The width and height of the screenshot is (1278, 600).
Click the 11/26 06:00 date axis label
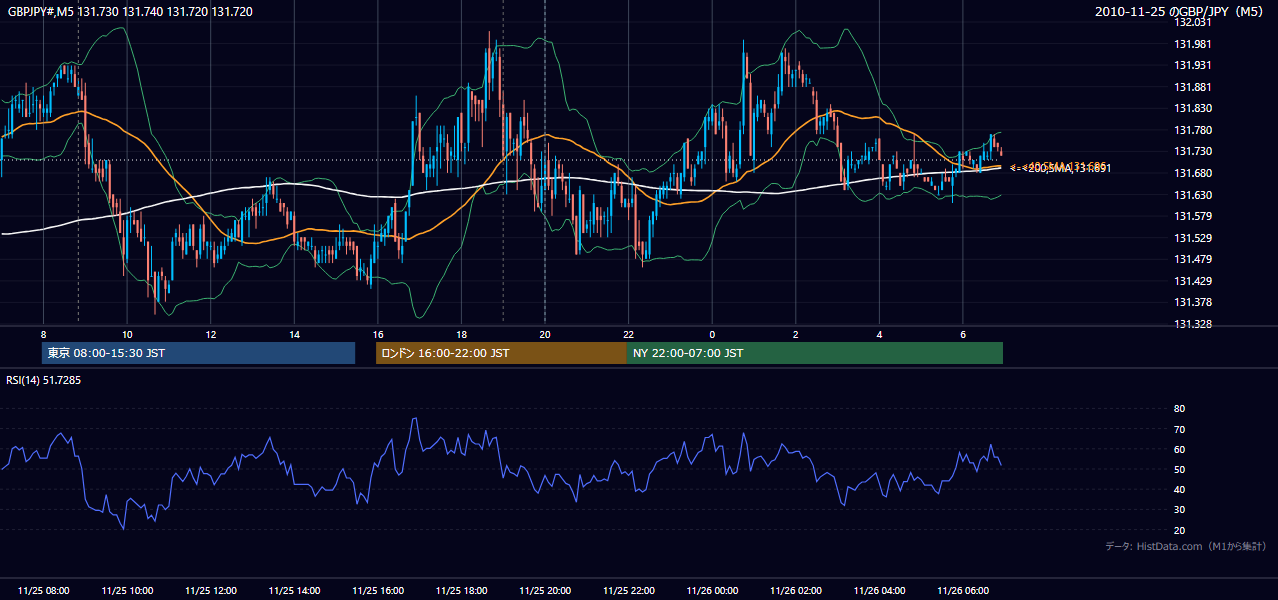963,590
